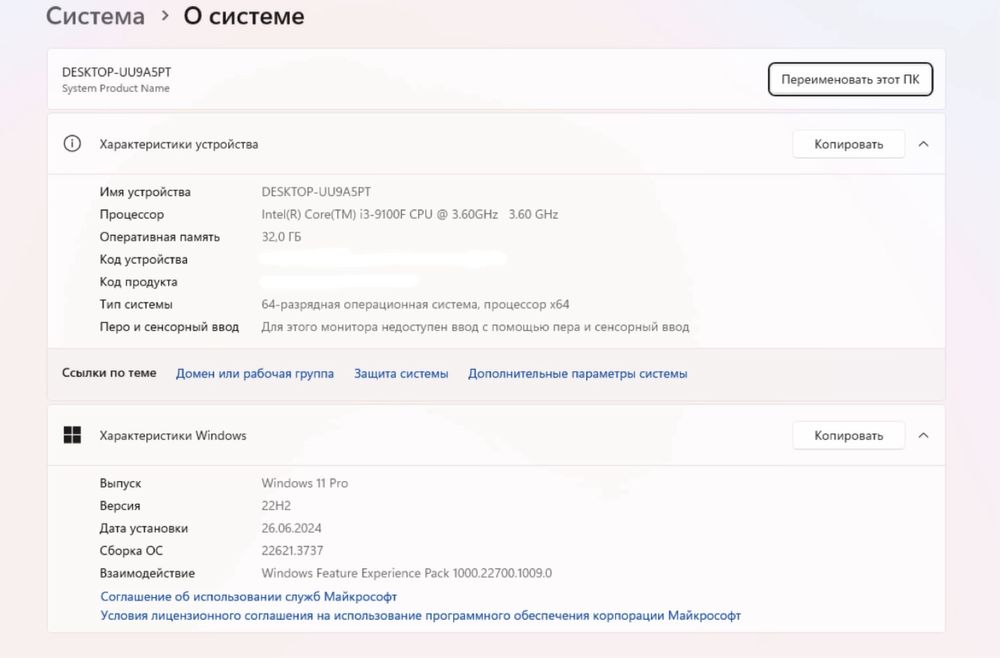Click Переименовать этот ПК button

tap(850, 79)
